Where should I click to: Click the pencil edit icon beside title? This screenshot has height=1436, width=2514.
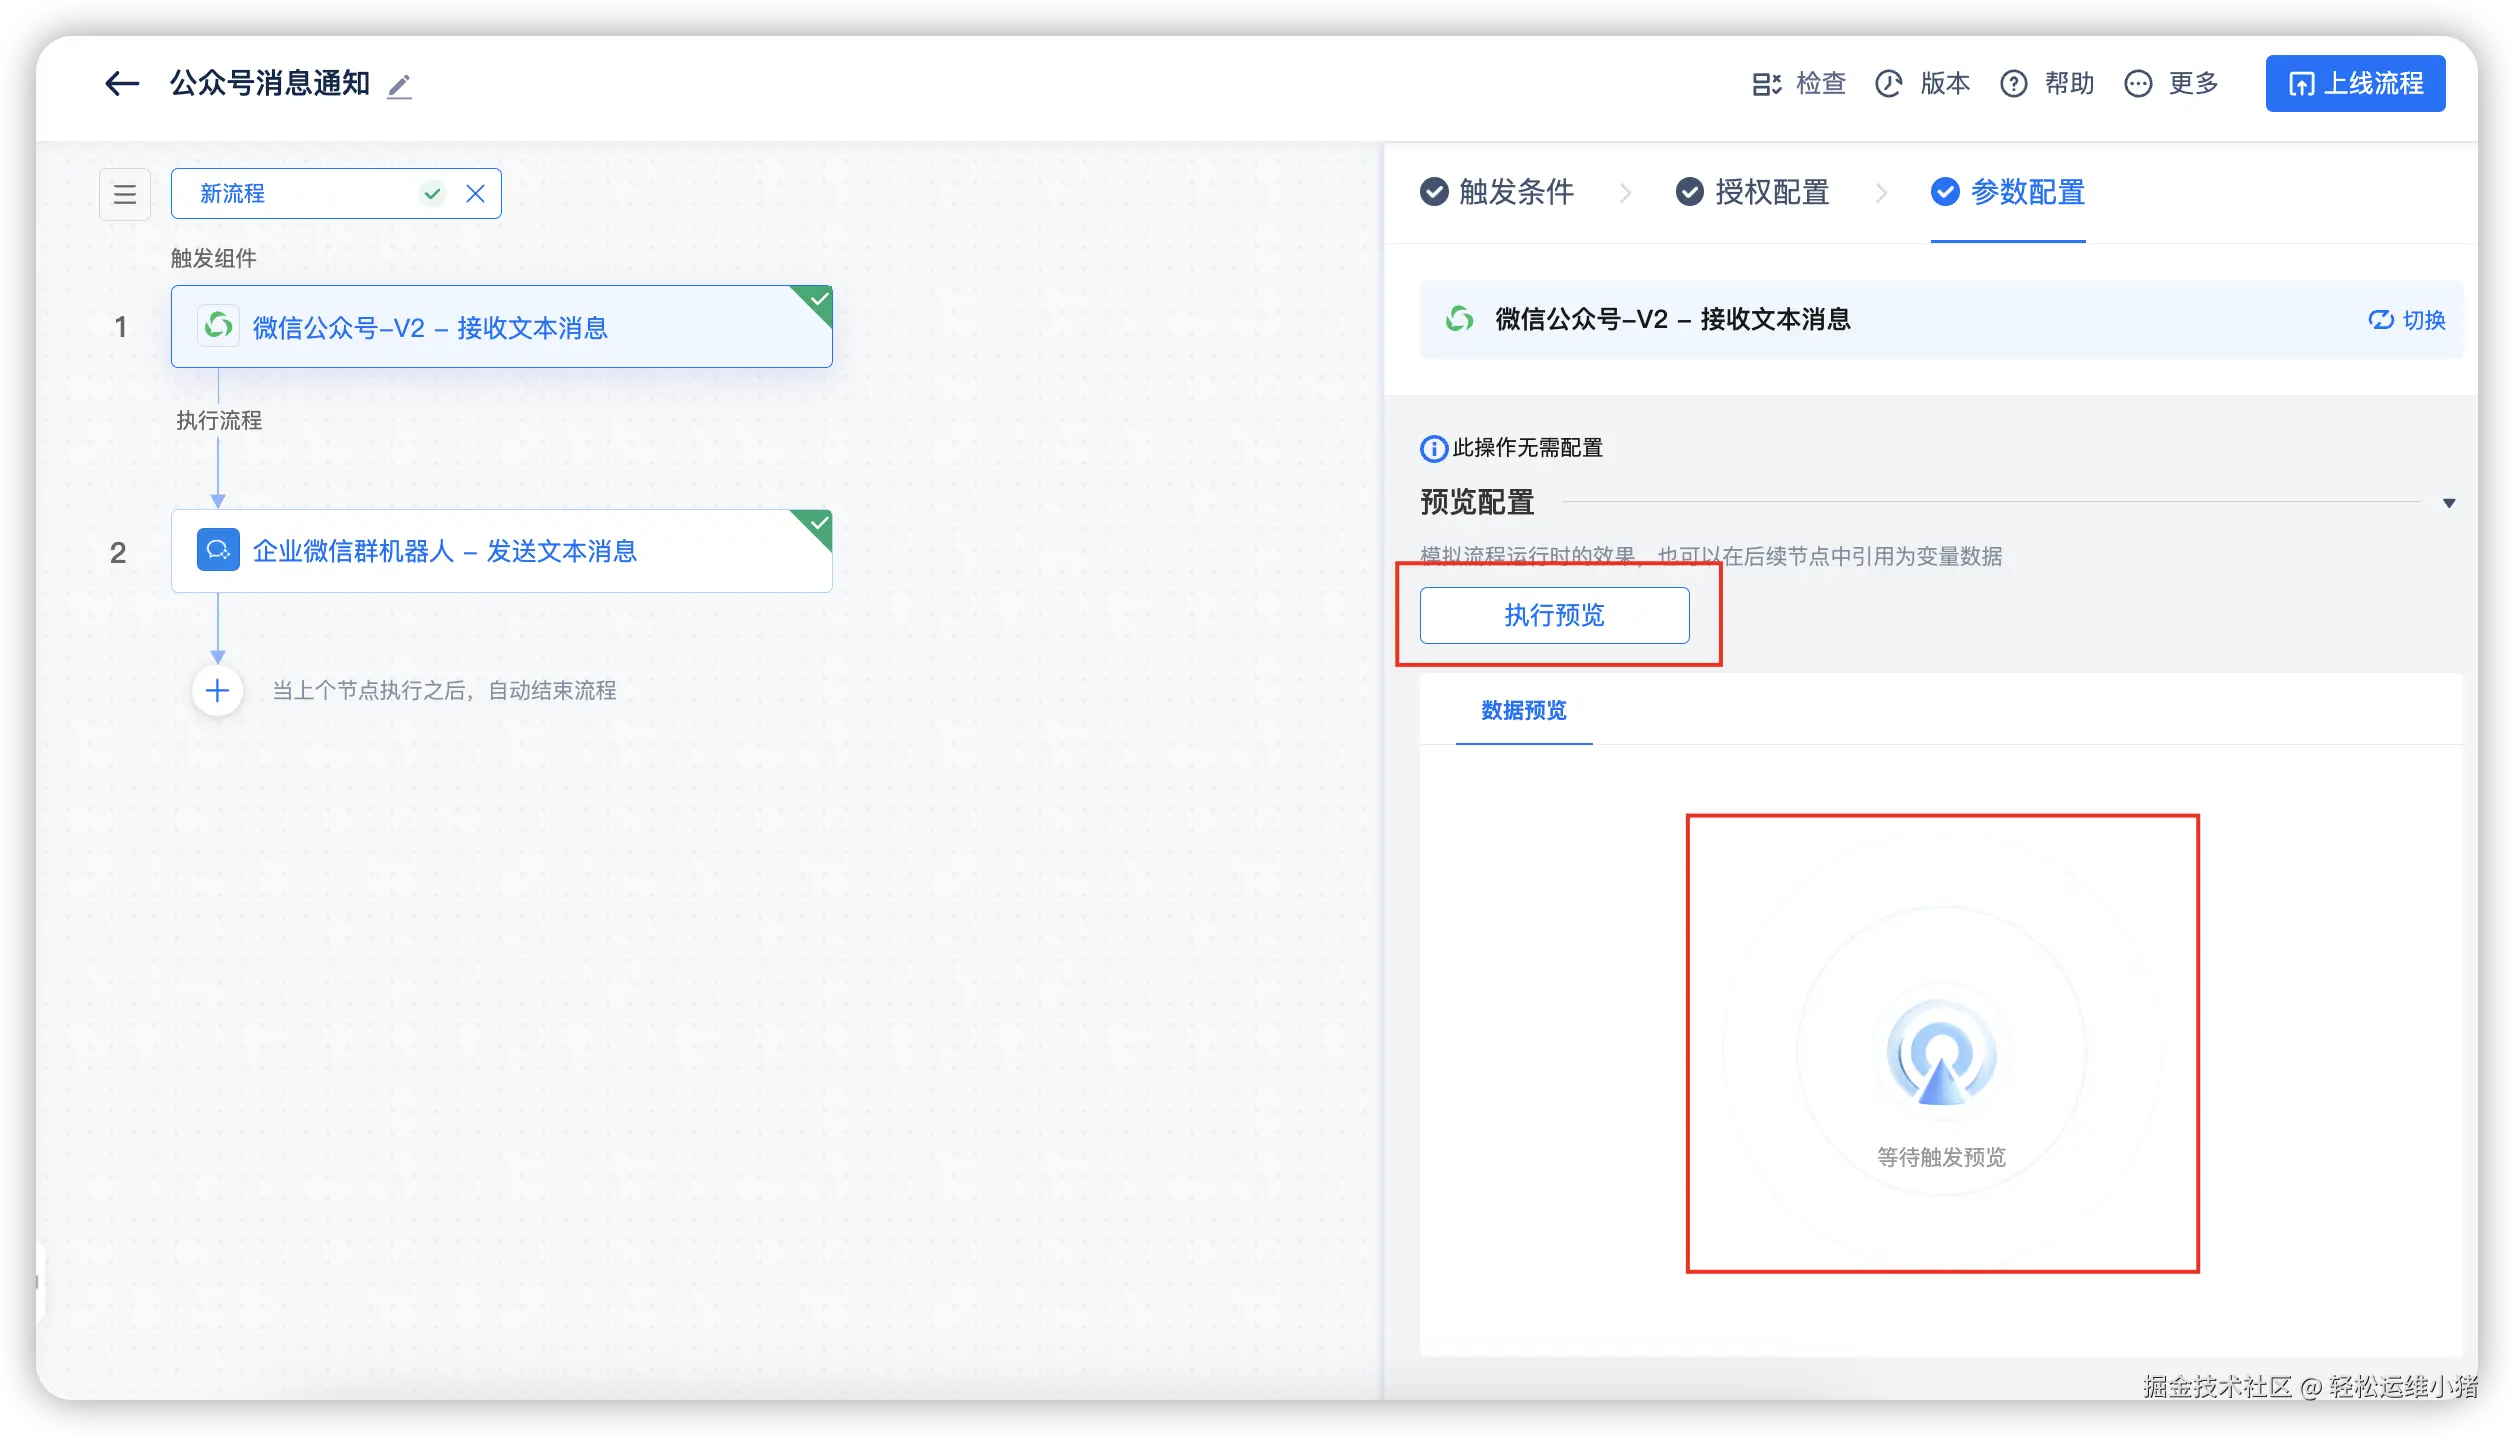(399, 86)
